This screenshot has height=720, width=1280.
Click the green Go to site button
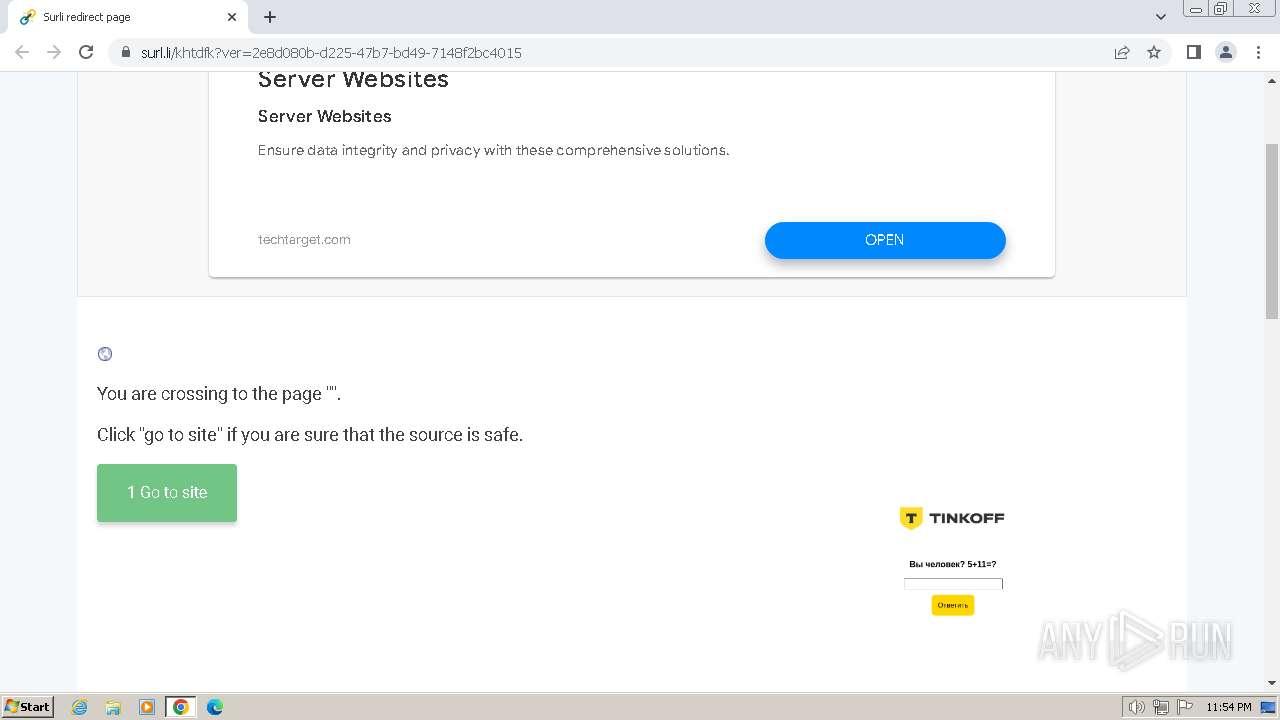(x=167, y=492)
